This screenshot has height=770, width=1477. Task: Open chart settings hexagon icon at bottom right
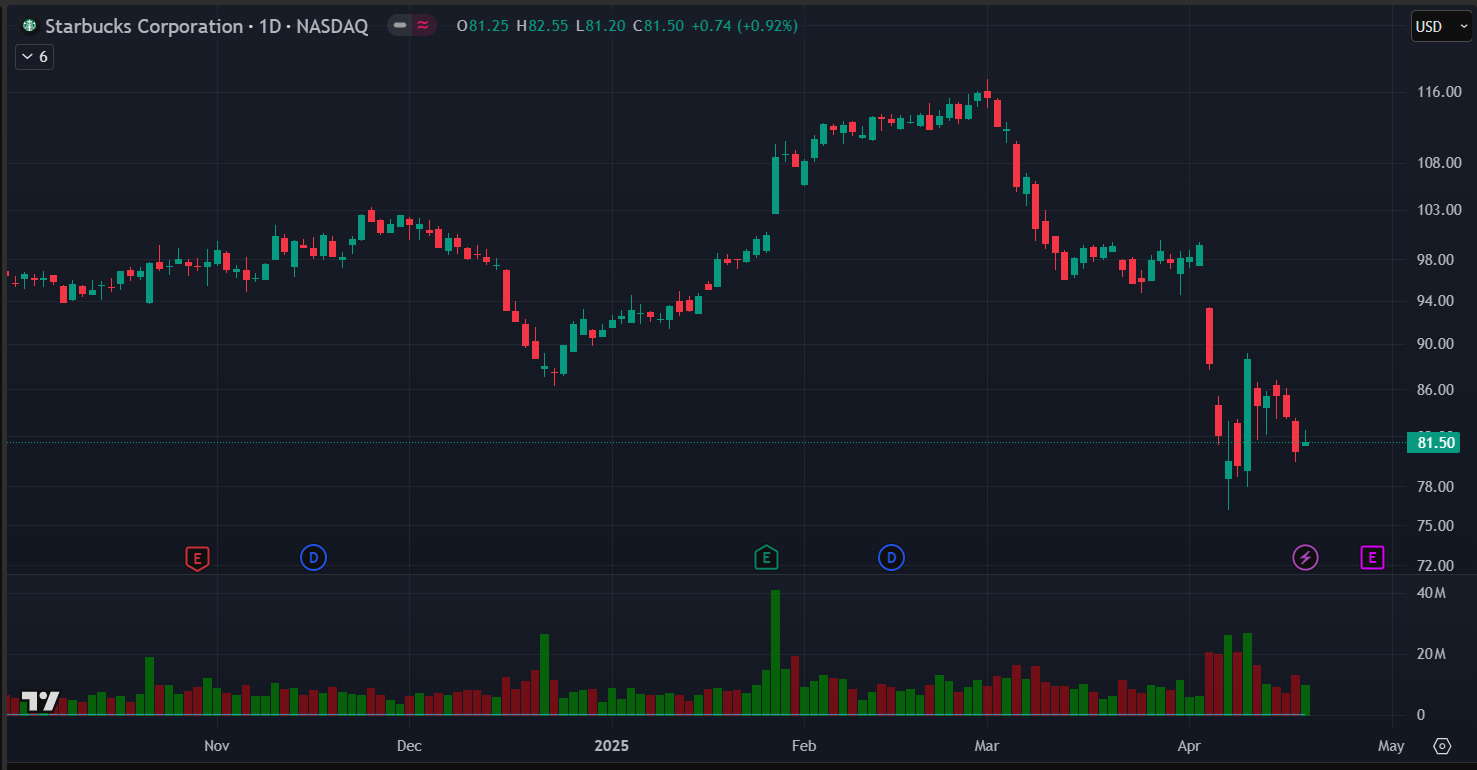pyautogui.click(x=1442, y=746)
